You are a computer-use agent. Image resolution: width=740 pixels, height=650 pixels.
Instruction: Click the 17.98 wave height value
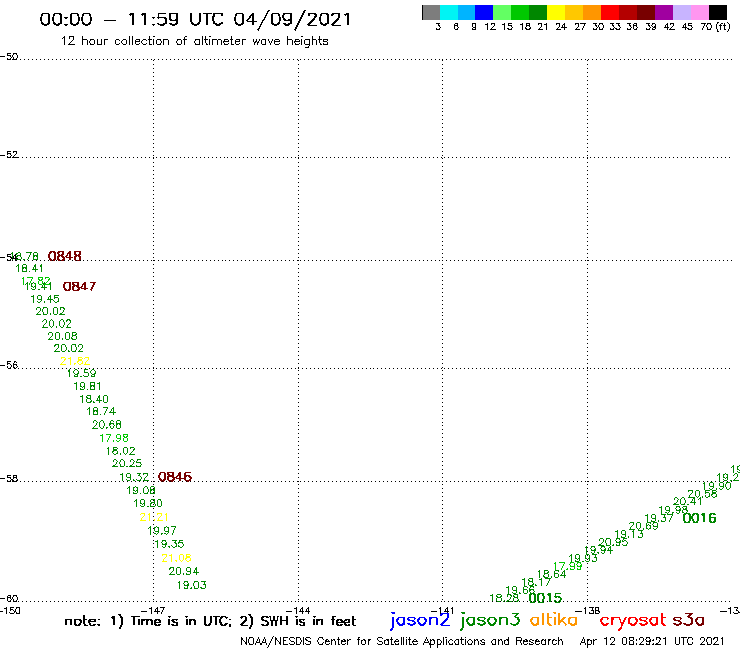(114, 439)
